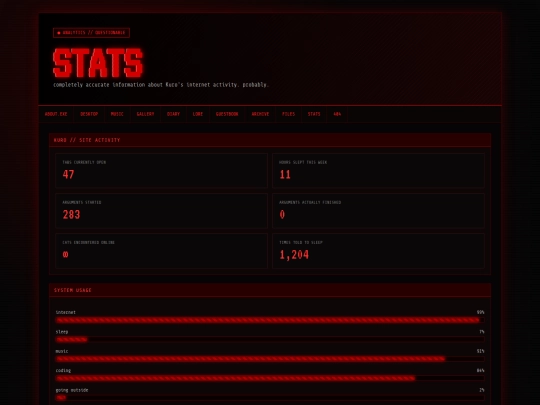The image size is (540, 405).
Task: Click the sleep usage progress bar
Action: pos(270,340)
